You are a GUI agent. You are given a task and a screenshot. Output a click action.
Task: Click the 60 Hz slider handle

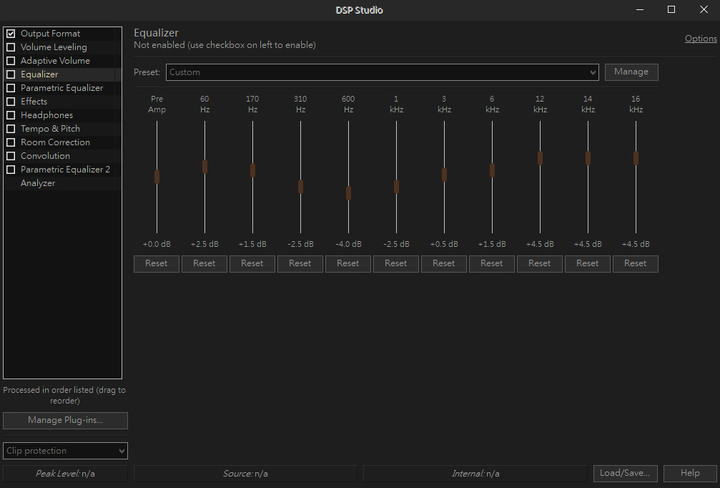point(205,167)
